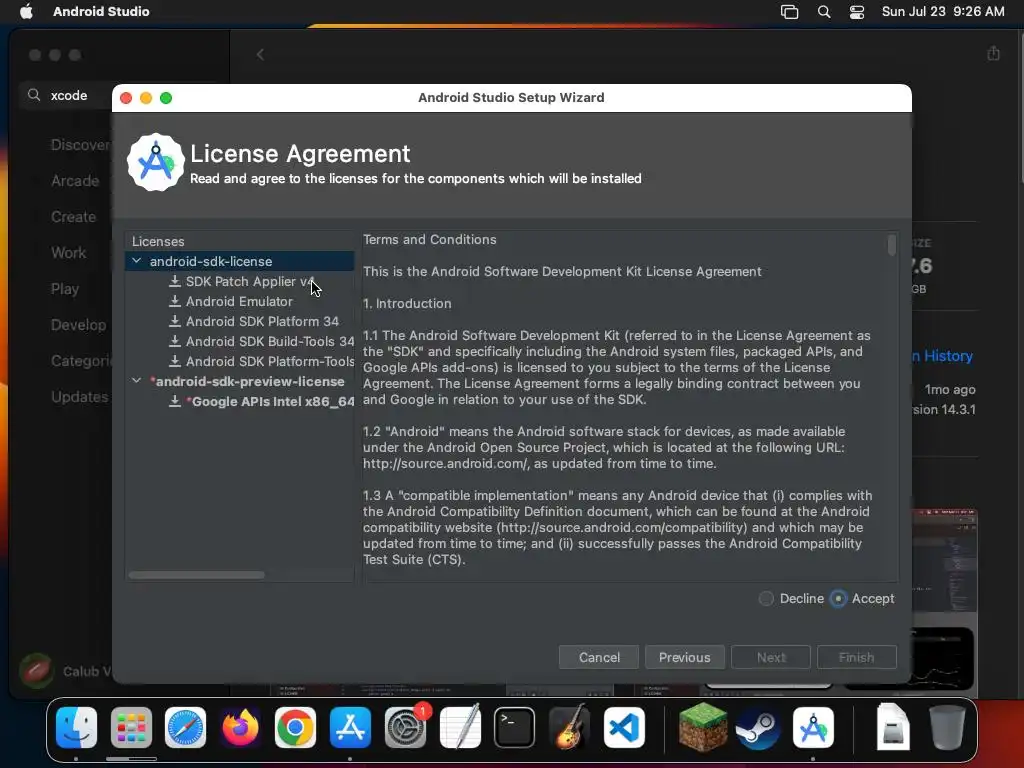Click the license text vertical scrollbar
Viewport: 1024px width, 768px height.
pos(891,245)
